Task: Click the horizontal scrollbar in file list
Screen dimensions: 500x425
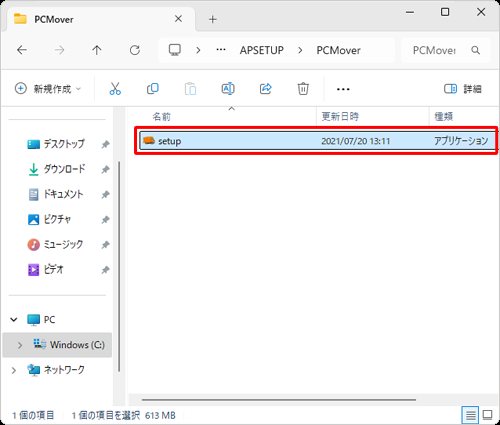Action: coord(279,400)
